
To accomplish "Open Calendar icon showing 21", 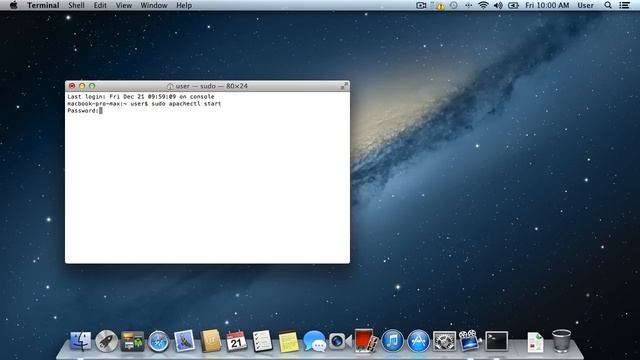I will tap(236, 341).
